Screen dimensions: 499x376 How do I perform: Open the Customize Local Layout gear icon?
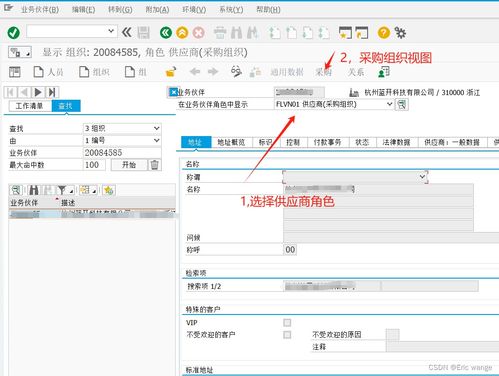coord(400,33)
